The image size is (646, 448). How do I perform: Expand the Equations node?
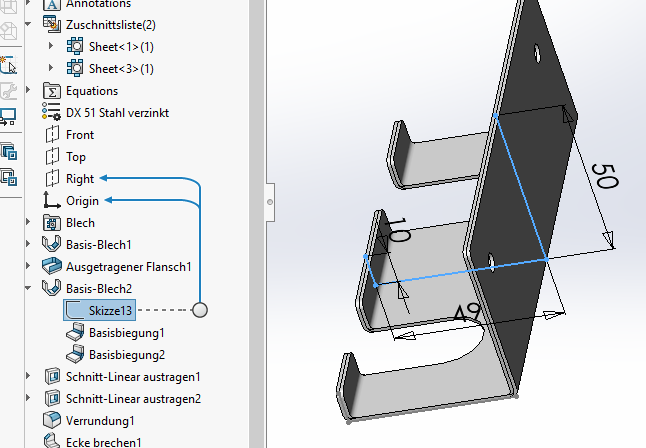tap(28, 90)
